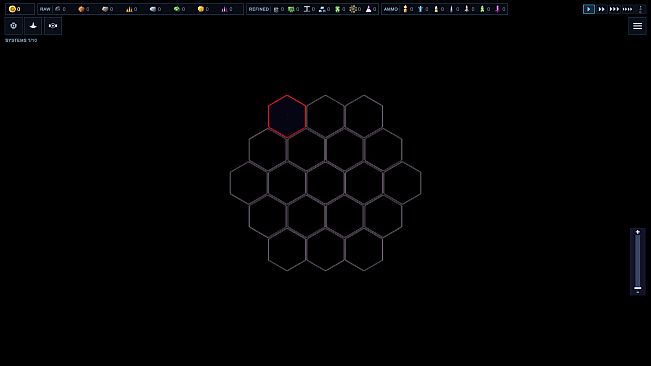Click the first grey refined component icon
Image resolution: width=651 pixels, height=366 pixels.
coord(276,9)
